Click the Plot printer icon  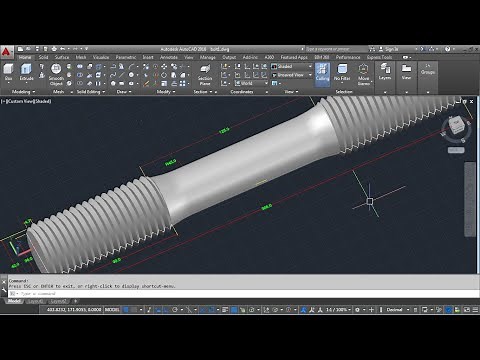(54, 49)
